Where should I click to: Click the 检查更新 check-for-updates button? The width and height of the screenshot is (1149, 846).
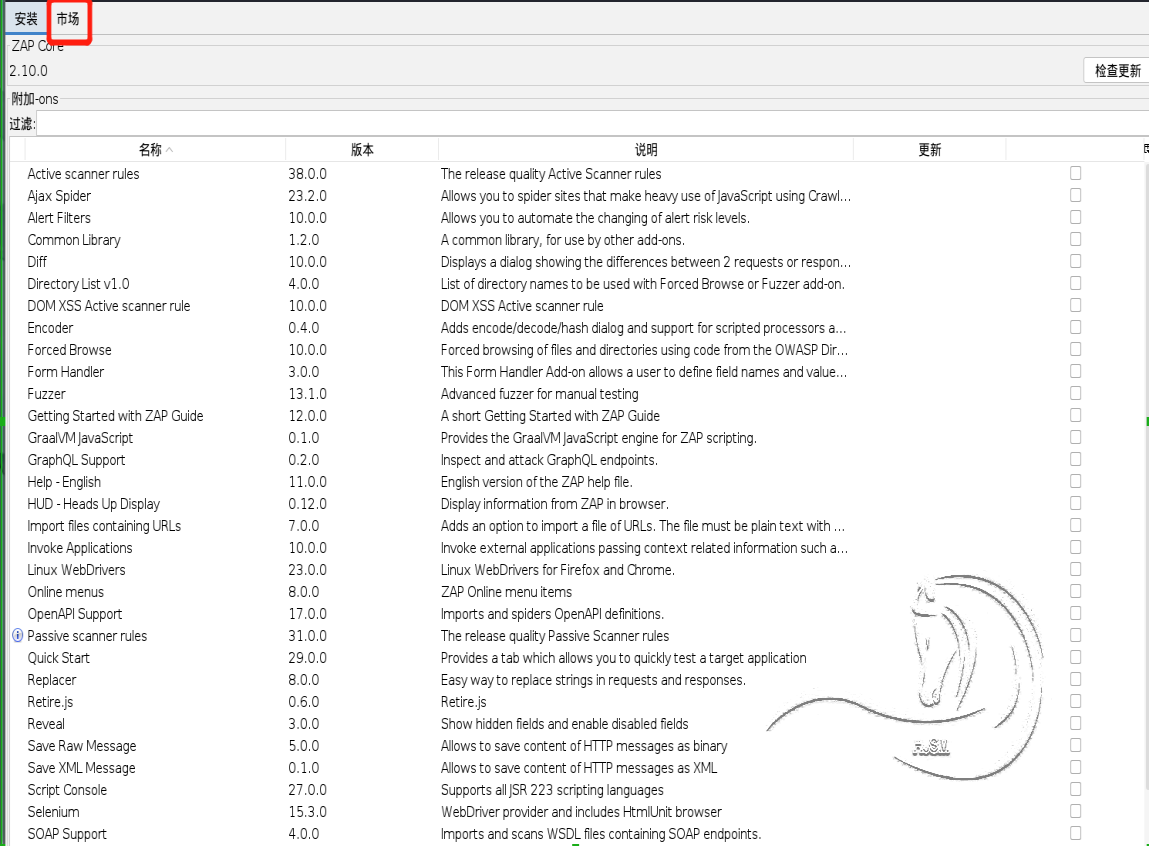[x=1117, y=70]
